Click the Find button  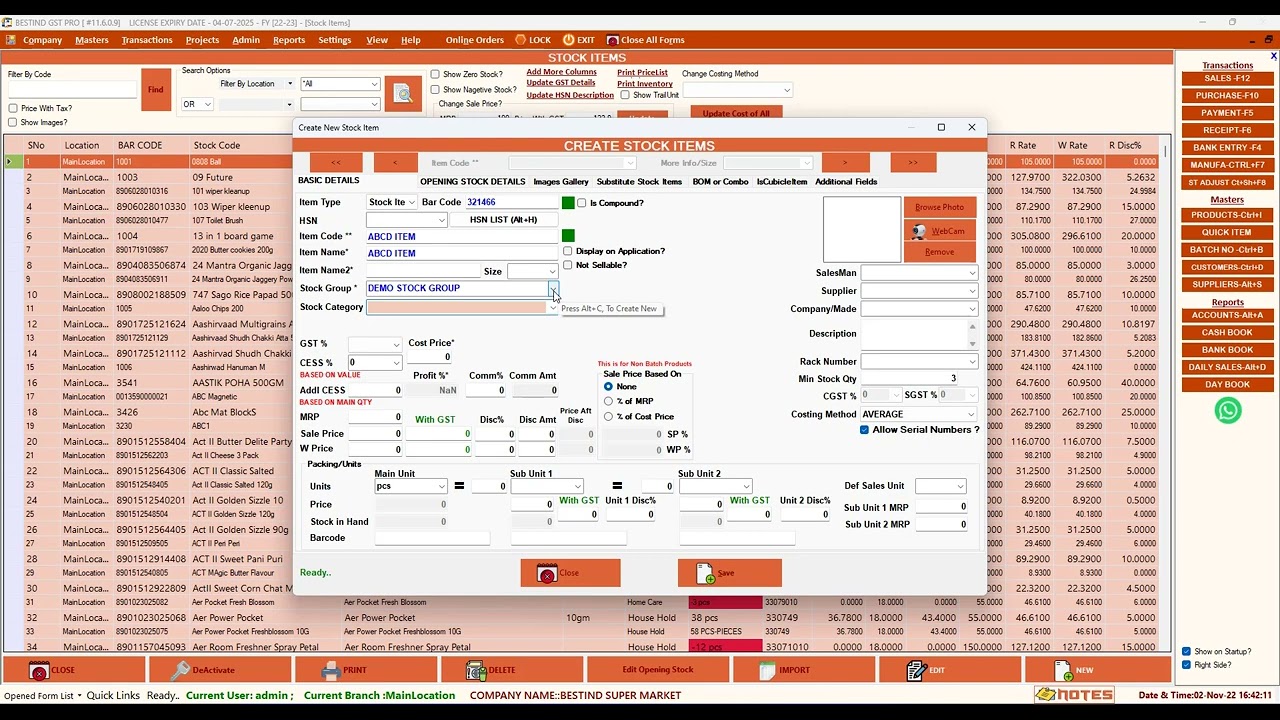point(156,90)
